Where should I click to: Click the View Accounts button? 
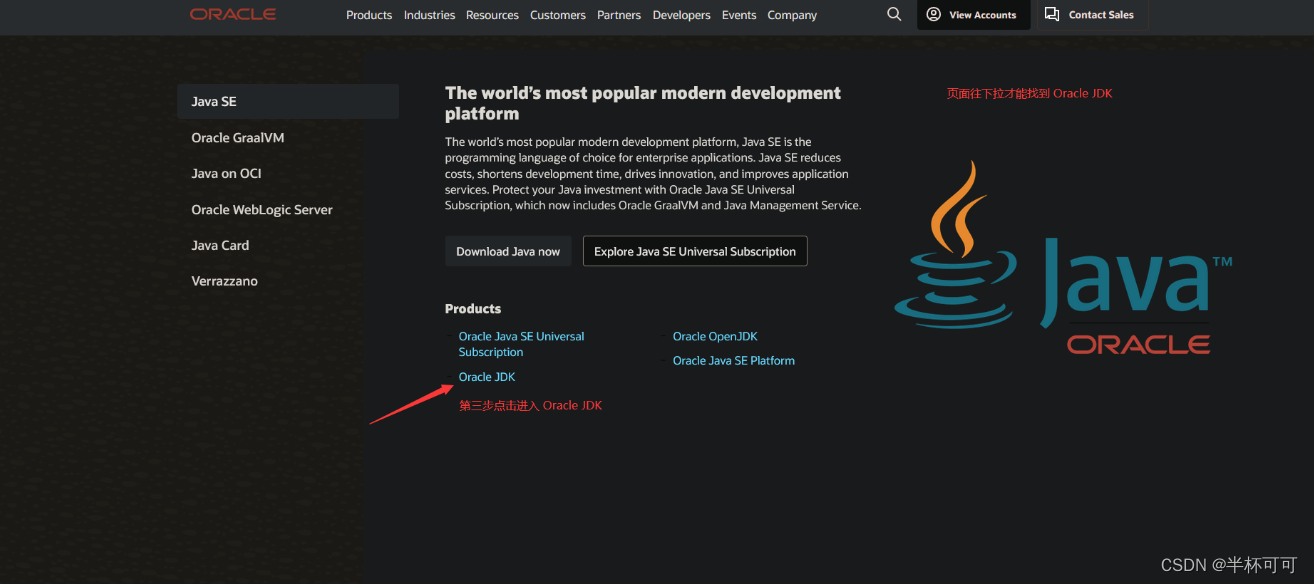coord(973,14)
